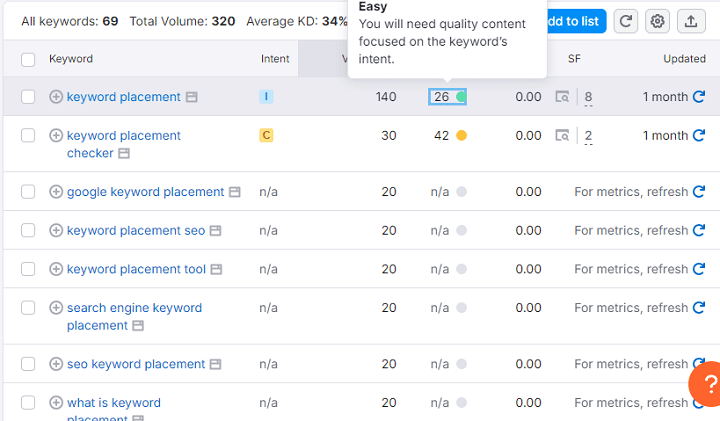Click the refresh icon in top toolbar
720x421 pixels.
coord(625,21)
